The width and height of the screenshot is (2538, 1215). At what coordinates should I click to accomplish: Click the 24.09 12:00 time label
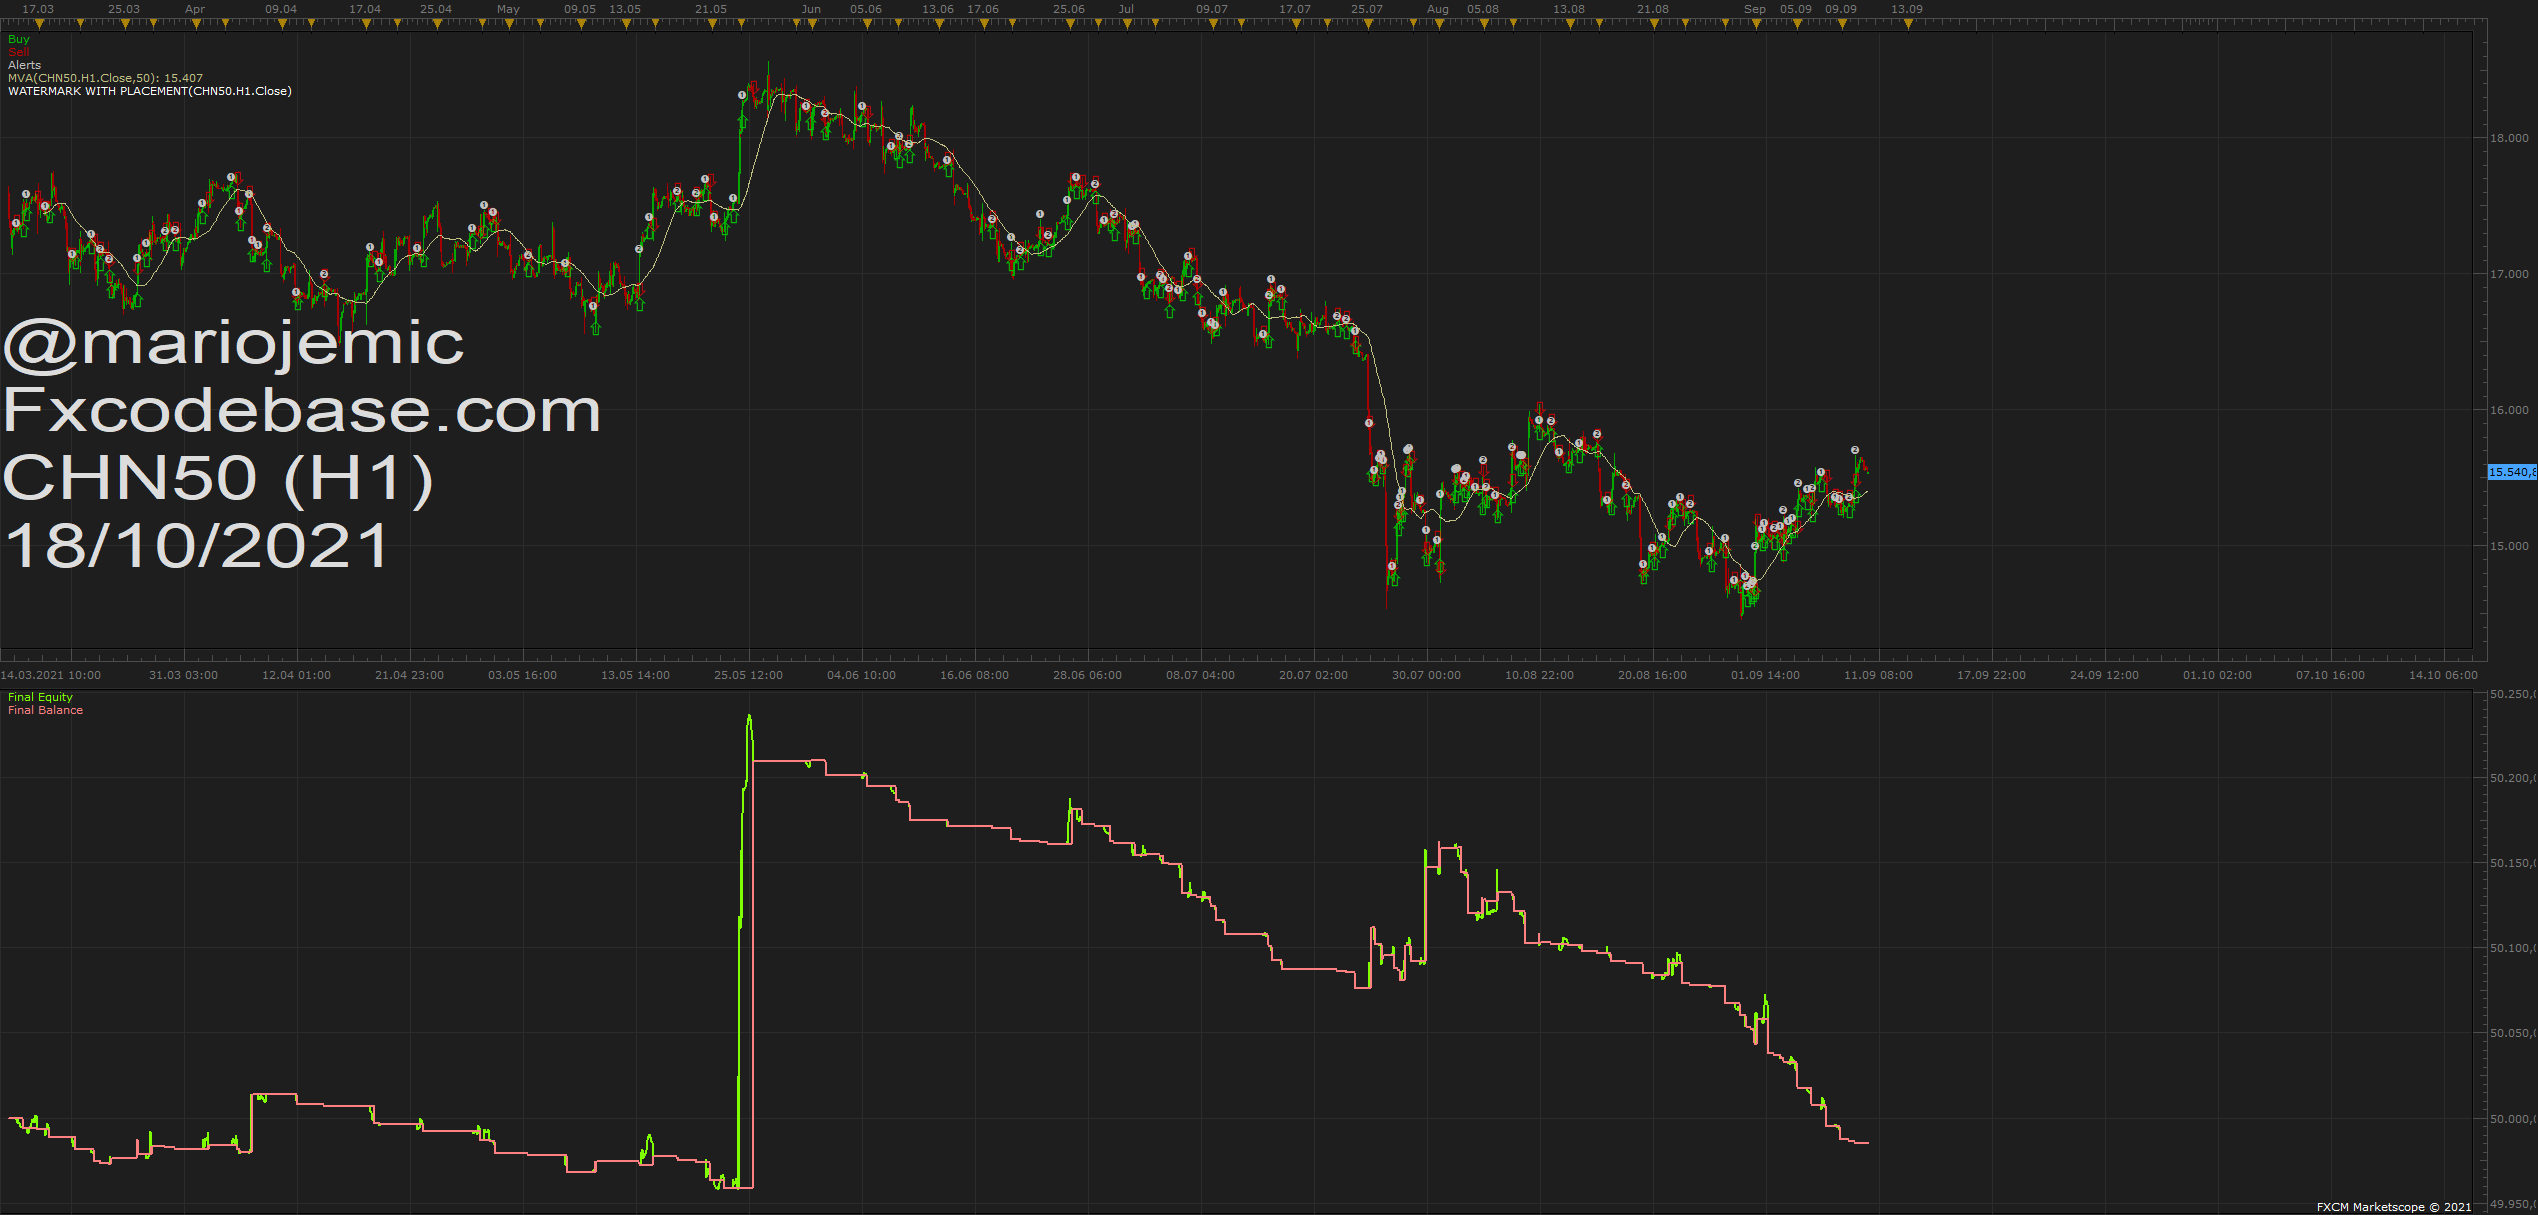(x=2104, y=675)
